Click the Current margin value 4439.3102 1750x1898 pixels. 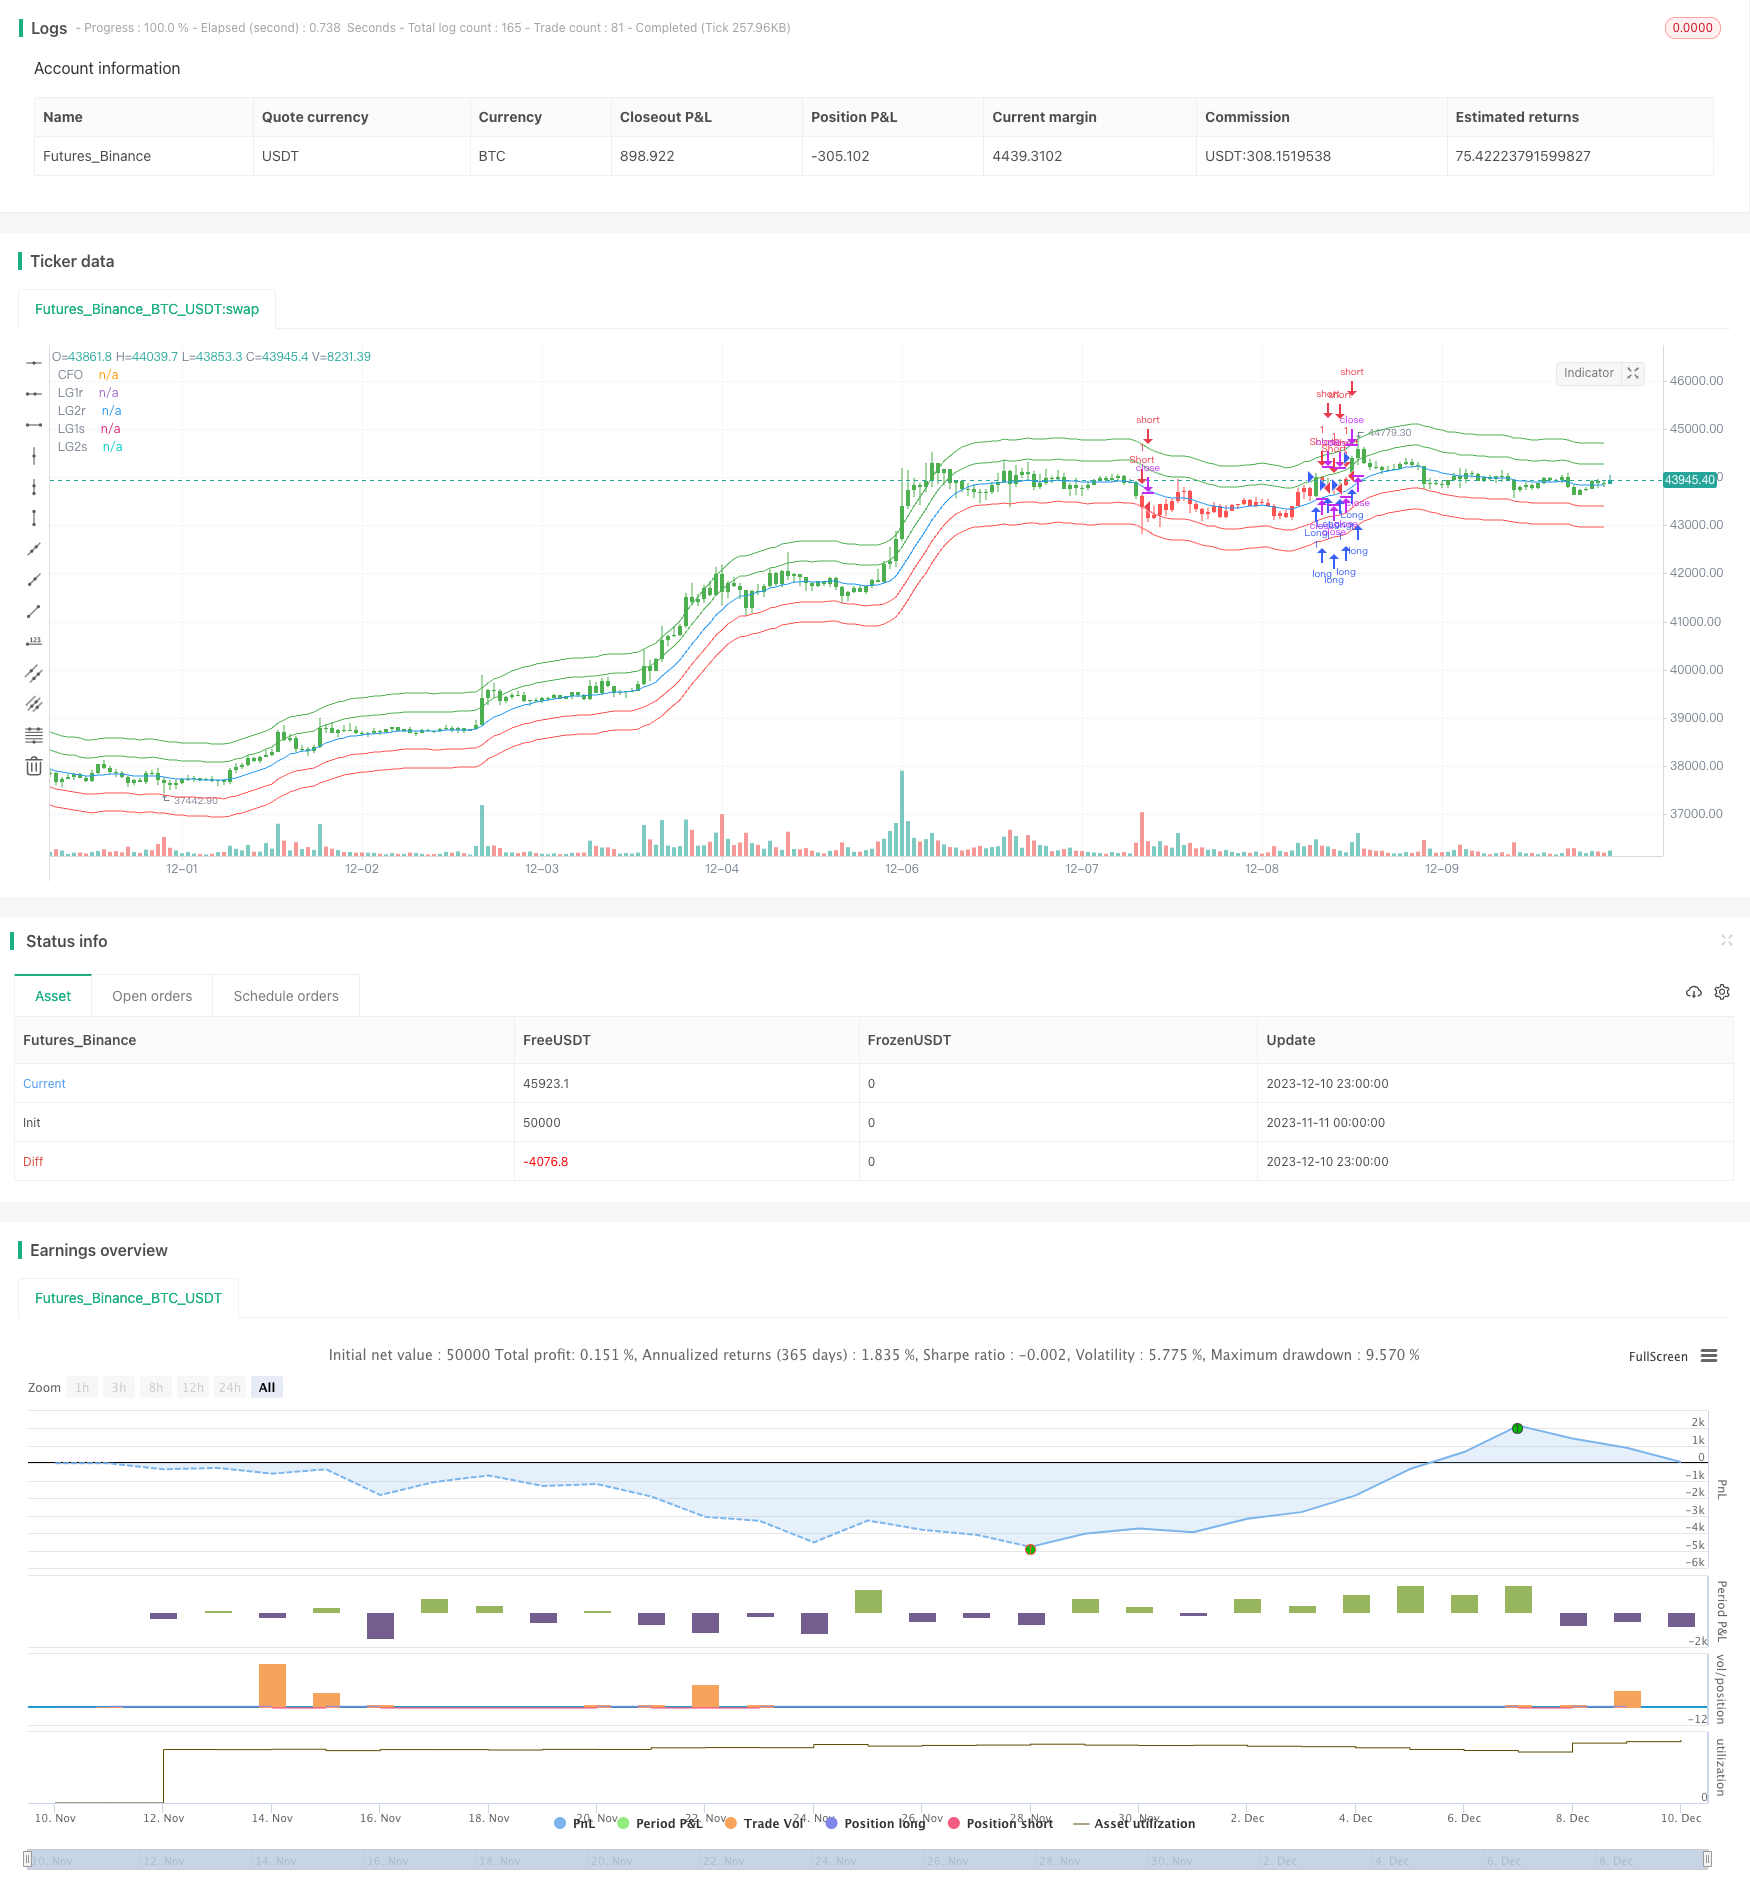pos(1027,156)
